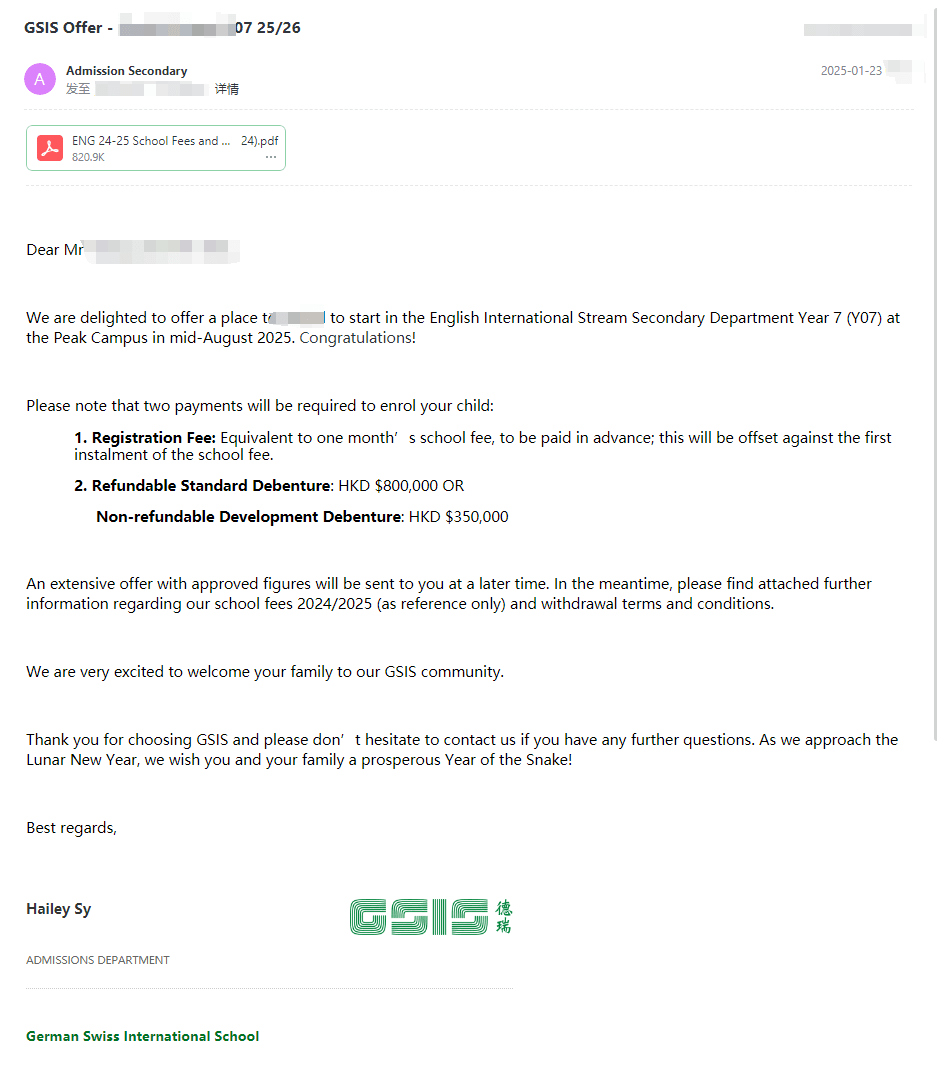Click the ADMISSIONS DEPARTMENT signature text
Viewport: 937px width, 1065px height.
pyautogui.click(x=98, y=960)
